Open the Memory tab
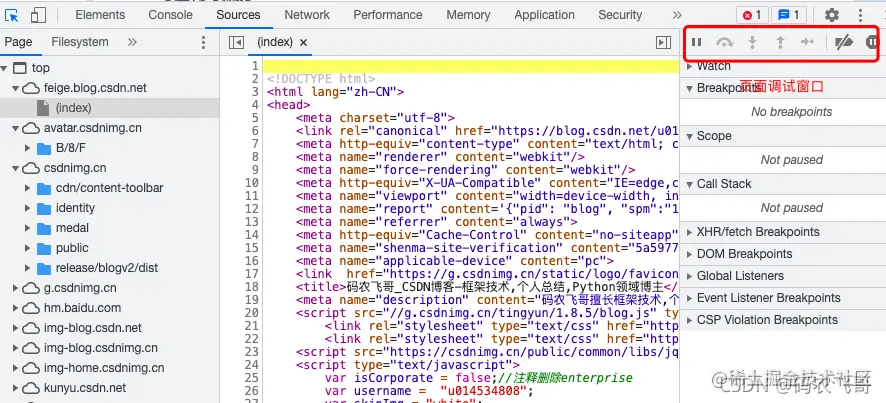Viewport: 886px width, 403px height. pyautogui.click(x=468, y=15)
